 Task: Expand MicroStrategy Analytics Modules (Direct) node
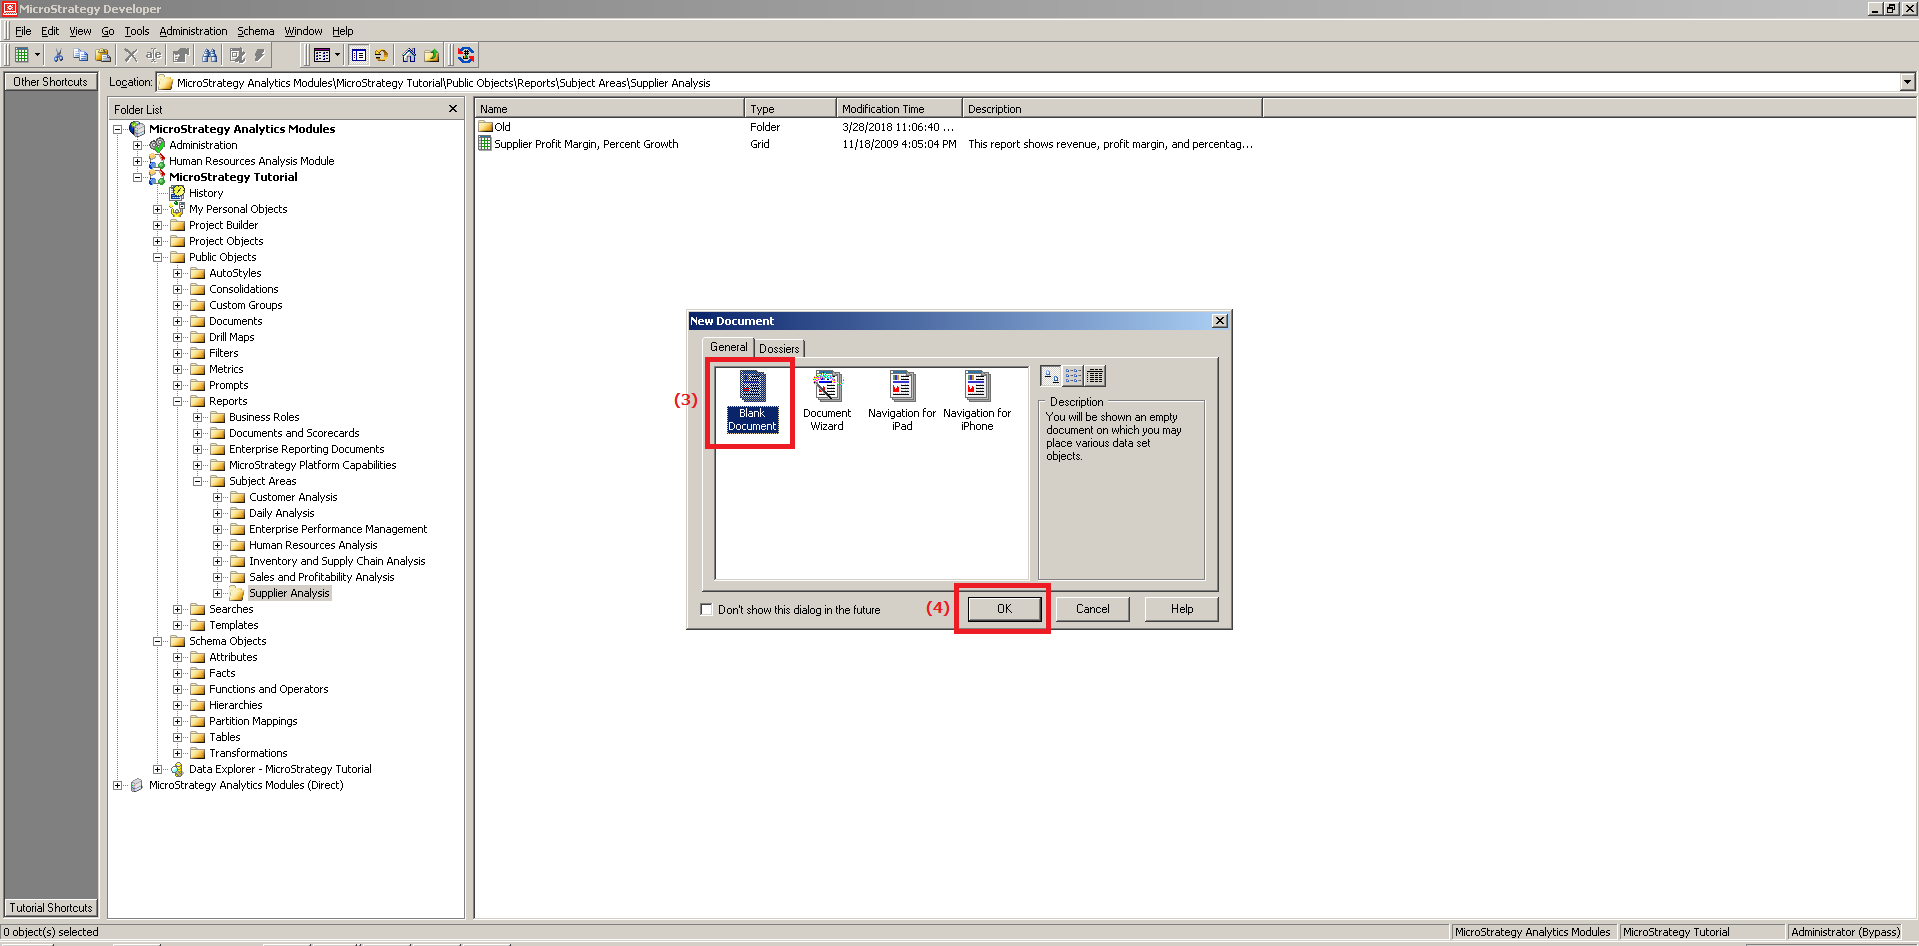tap(118, 785)
